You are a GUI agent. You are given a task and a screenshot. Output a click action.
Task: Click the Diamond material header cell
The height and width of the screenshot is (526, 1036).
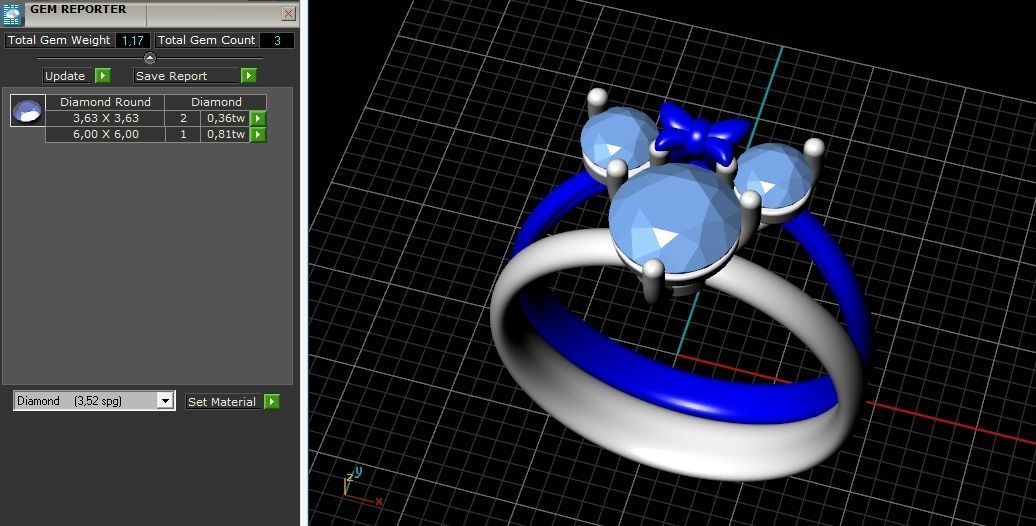click(x=216, y=102)
